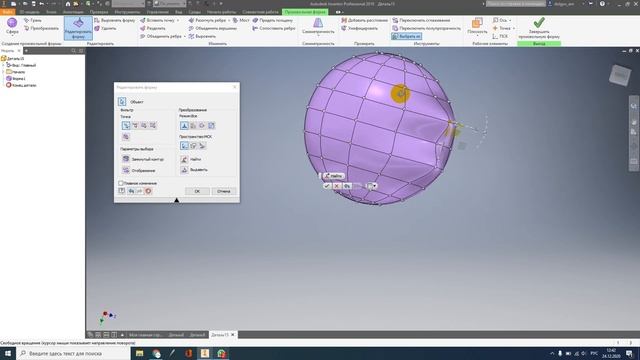640x360 pixels.
Task: Pick the Мост bridge tool
Action: point(241,20)
